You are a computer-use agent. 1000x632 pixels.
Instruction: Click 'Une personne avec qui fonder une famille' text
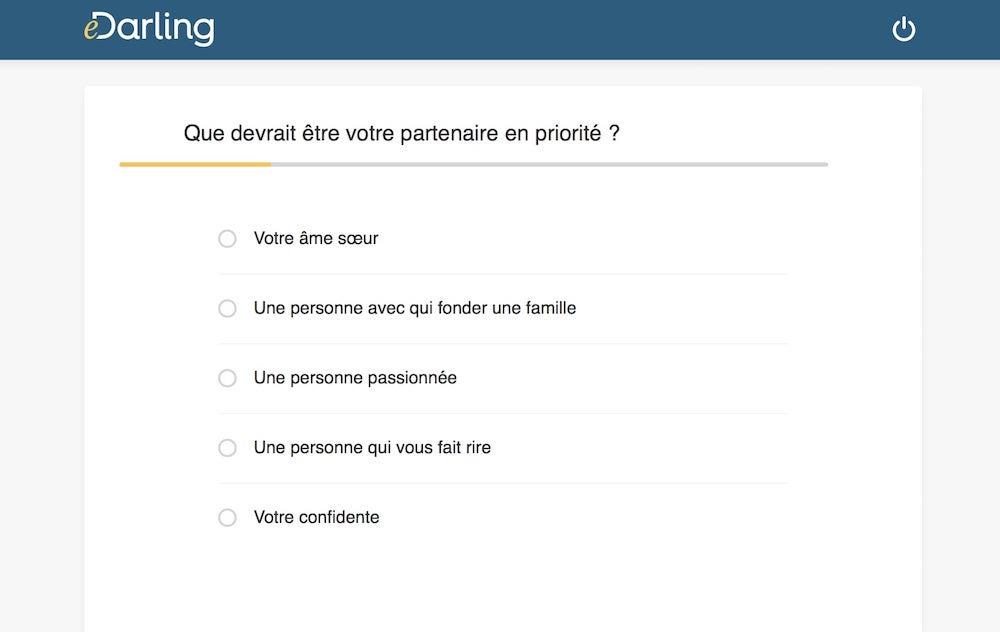click(415, 308)
